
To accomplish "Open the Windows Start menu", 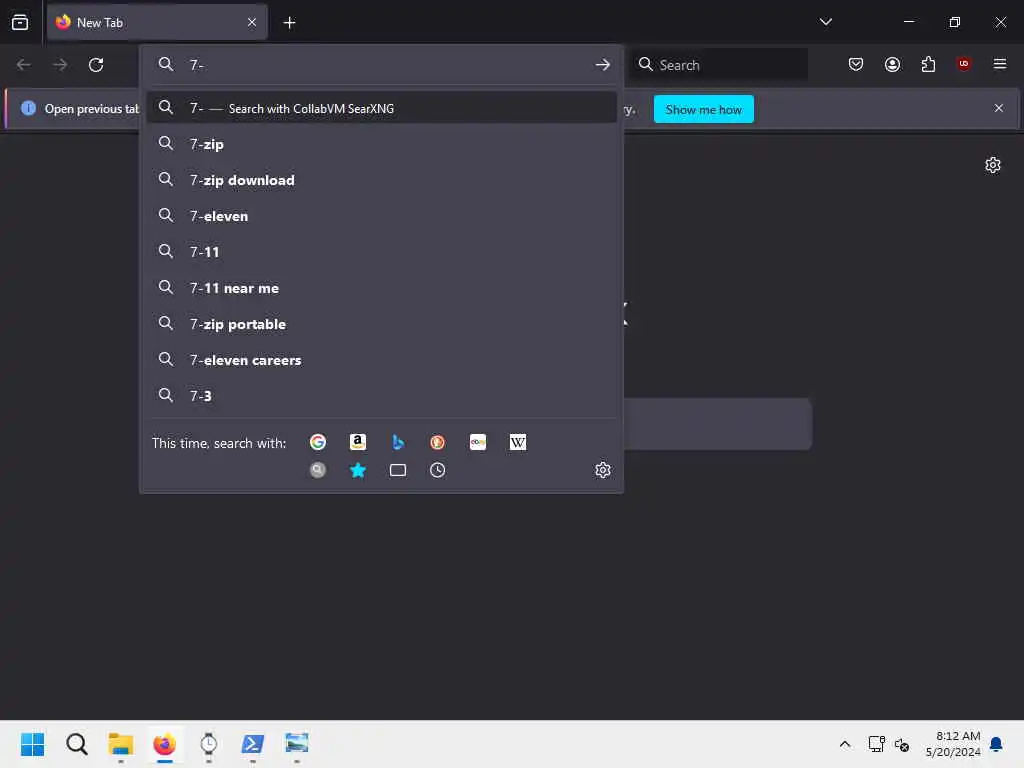I will [32, 744].
